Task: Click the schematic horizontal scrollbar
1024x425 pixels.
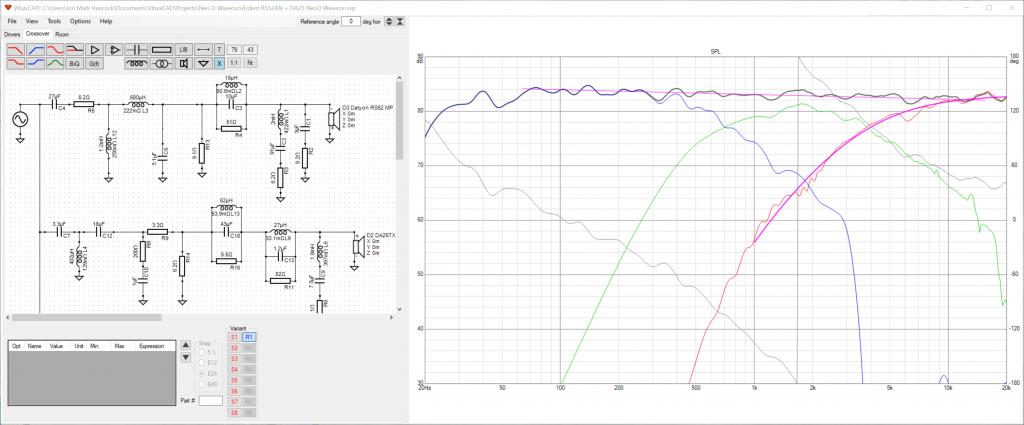Action: (199, 317)
